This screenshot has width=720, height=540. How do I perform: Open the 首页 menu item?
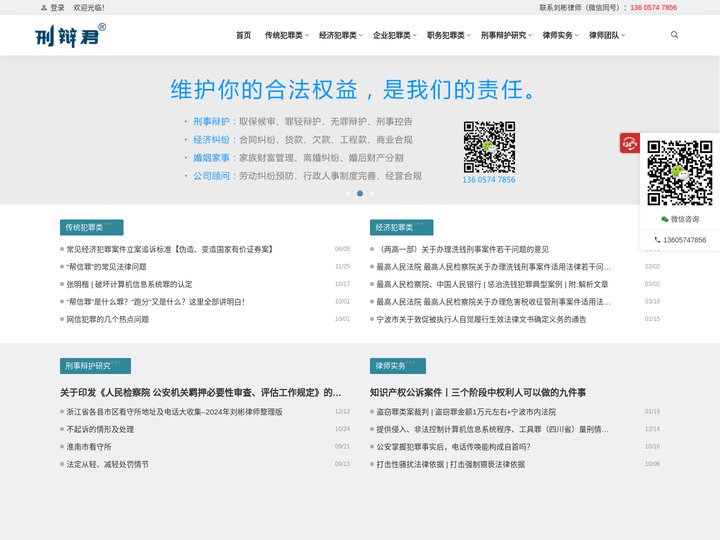pos(243,35)
